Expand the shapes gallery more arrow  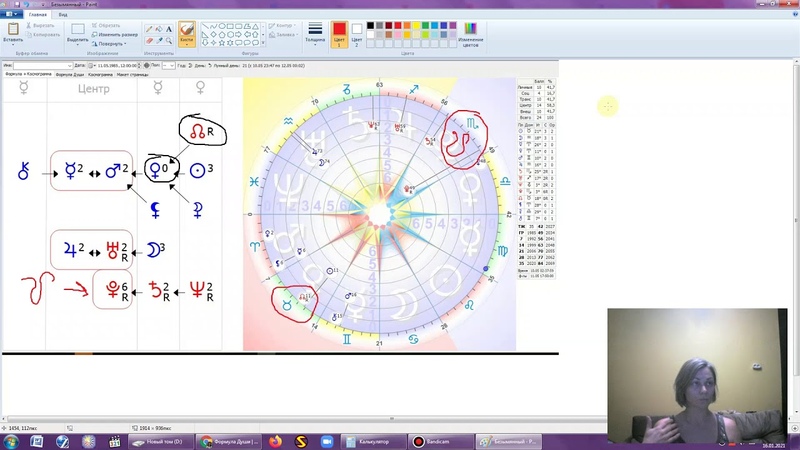263,43
